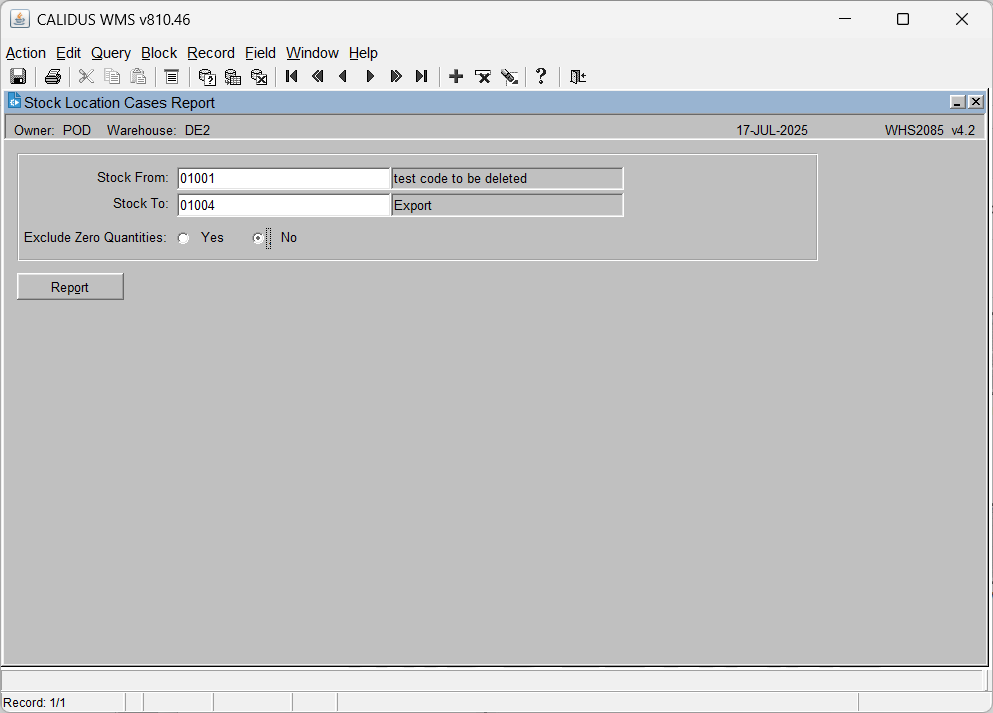Click the Execute Query database icon
The width and height of the screenshot is (993, 713).
pyautogui.click(x=233, y=77)
